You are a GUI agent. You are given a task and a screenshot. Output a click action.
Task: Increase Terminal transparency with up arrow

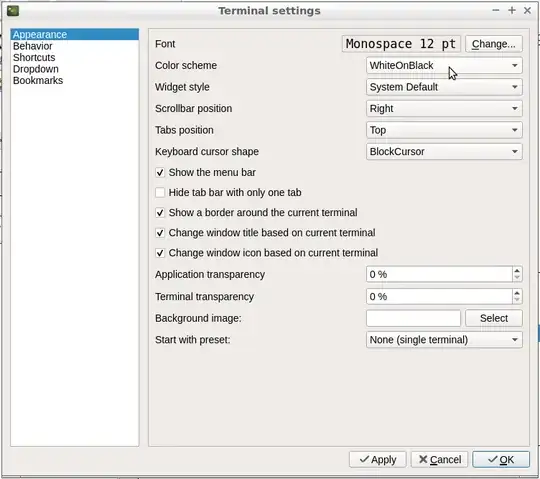pyautogui.click(x=517, y=293)
